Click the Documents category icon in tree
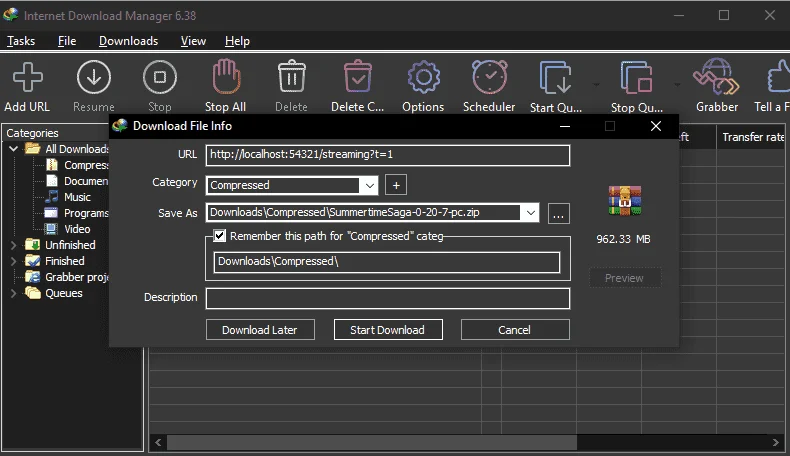 pos(52,181)
